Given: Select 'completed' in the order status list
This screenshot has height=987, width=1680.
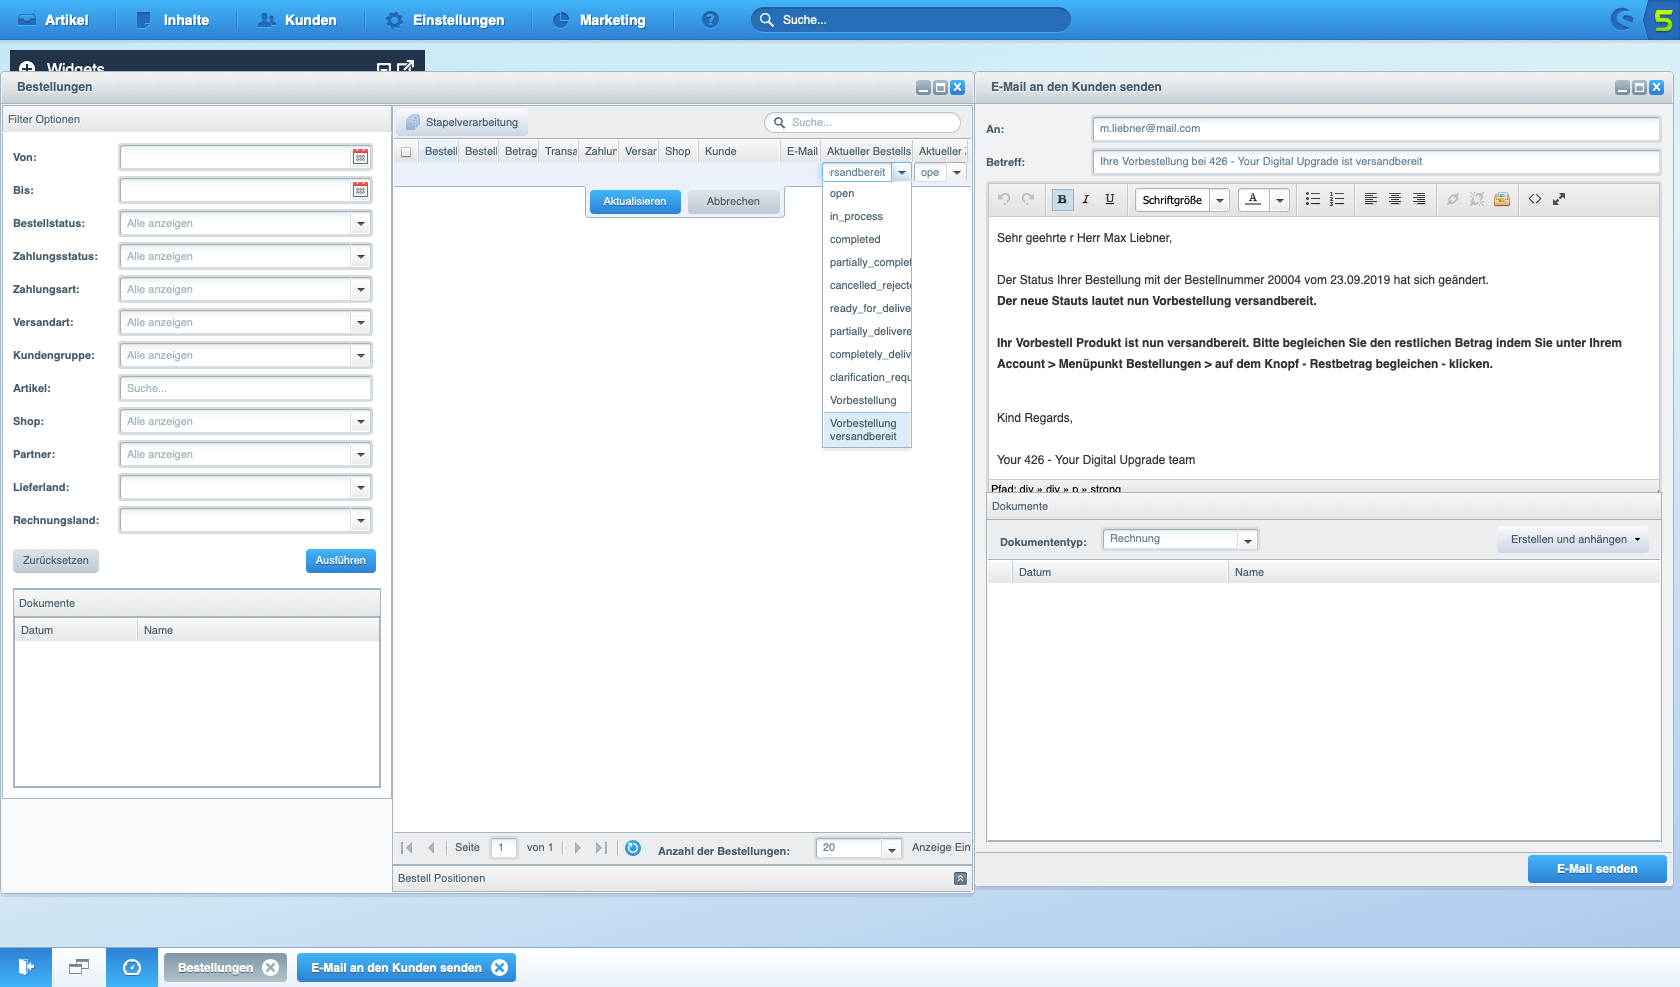Looking at the screenshot, I should (x=866, y=239).
